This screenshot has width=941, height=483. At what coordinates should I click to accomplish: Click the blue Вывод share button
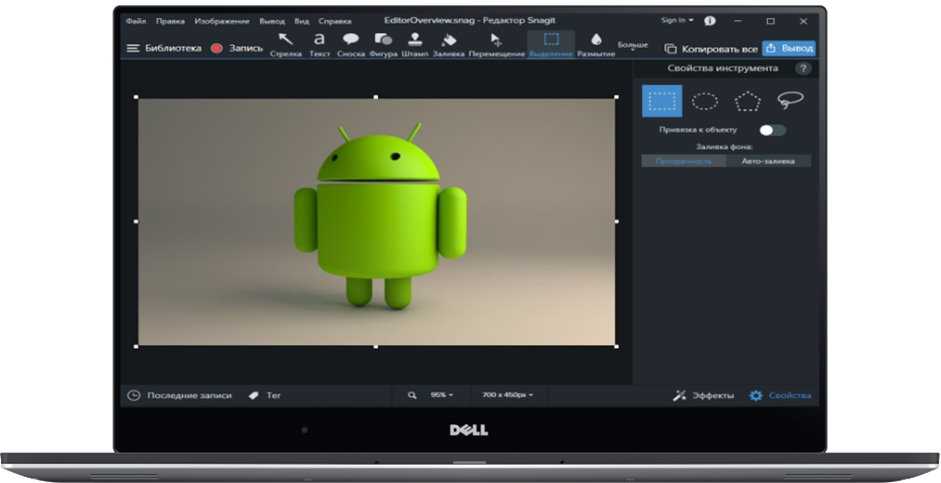pyautogui.click(x=790, y=48)
